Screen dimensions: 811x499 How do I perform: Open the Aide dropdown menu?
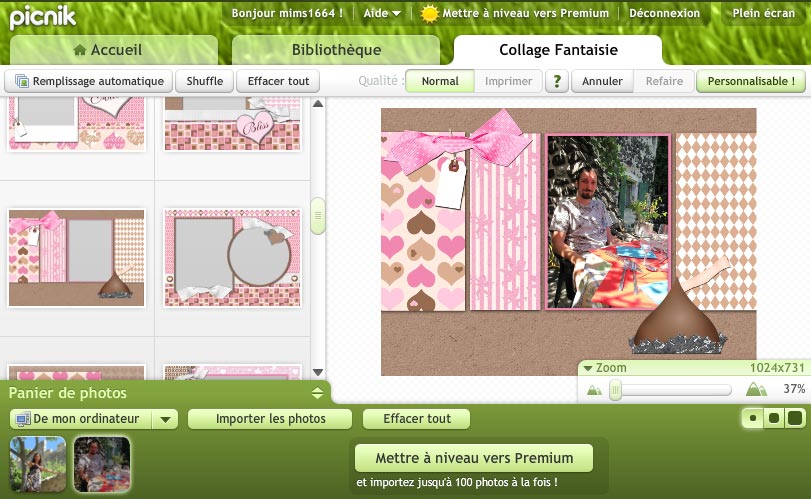tap(382, 13)
